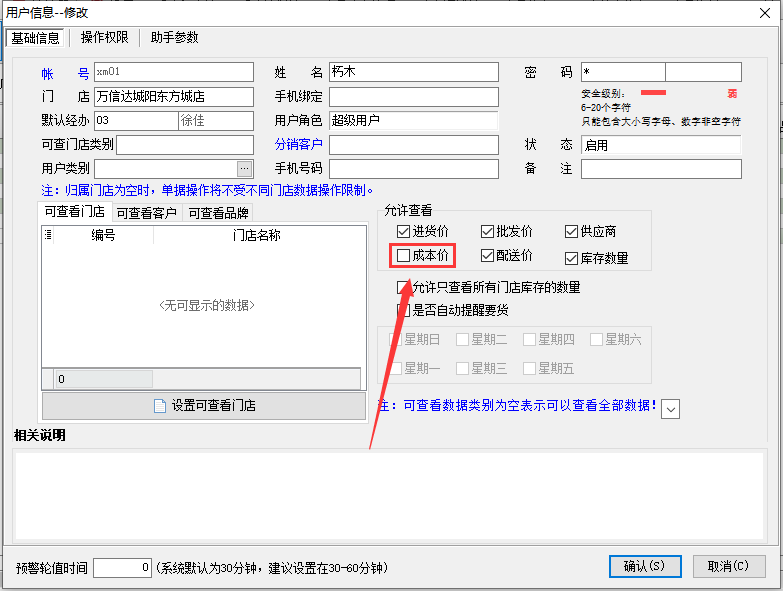Screen dimensions: 783x591
Task: Click the grid menu icon in table header
Action: [x=48, y=235]
